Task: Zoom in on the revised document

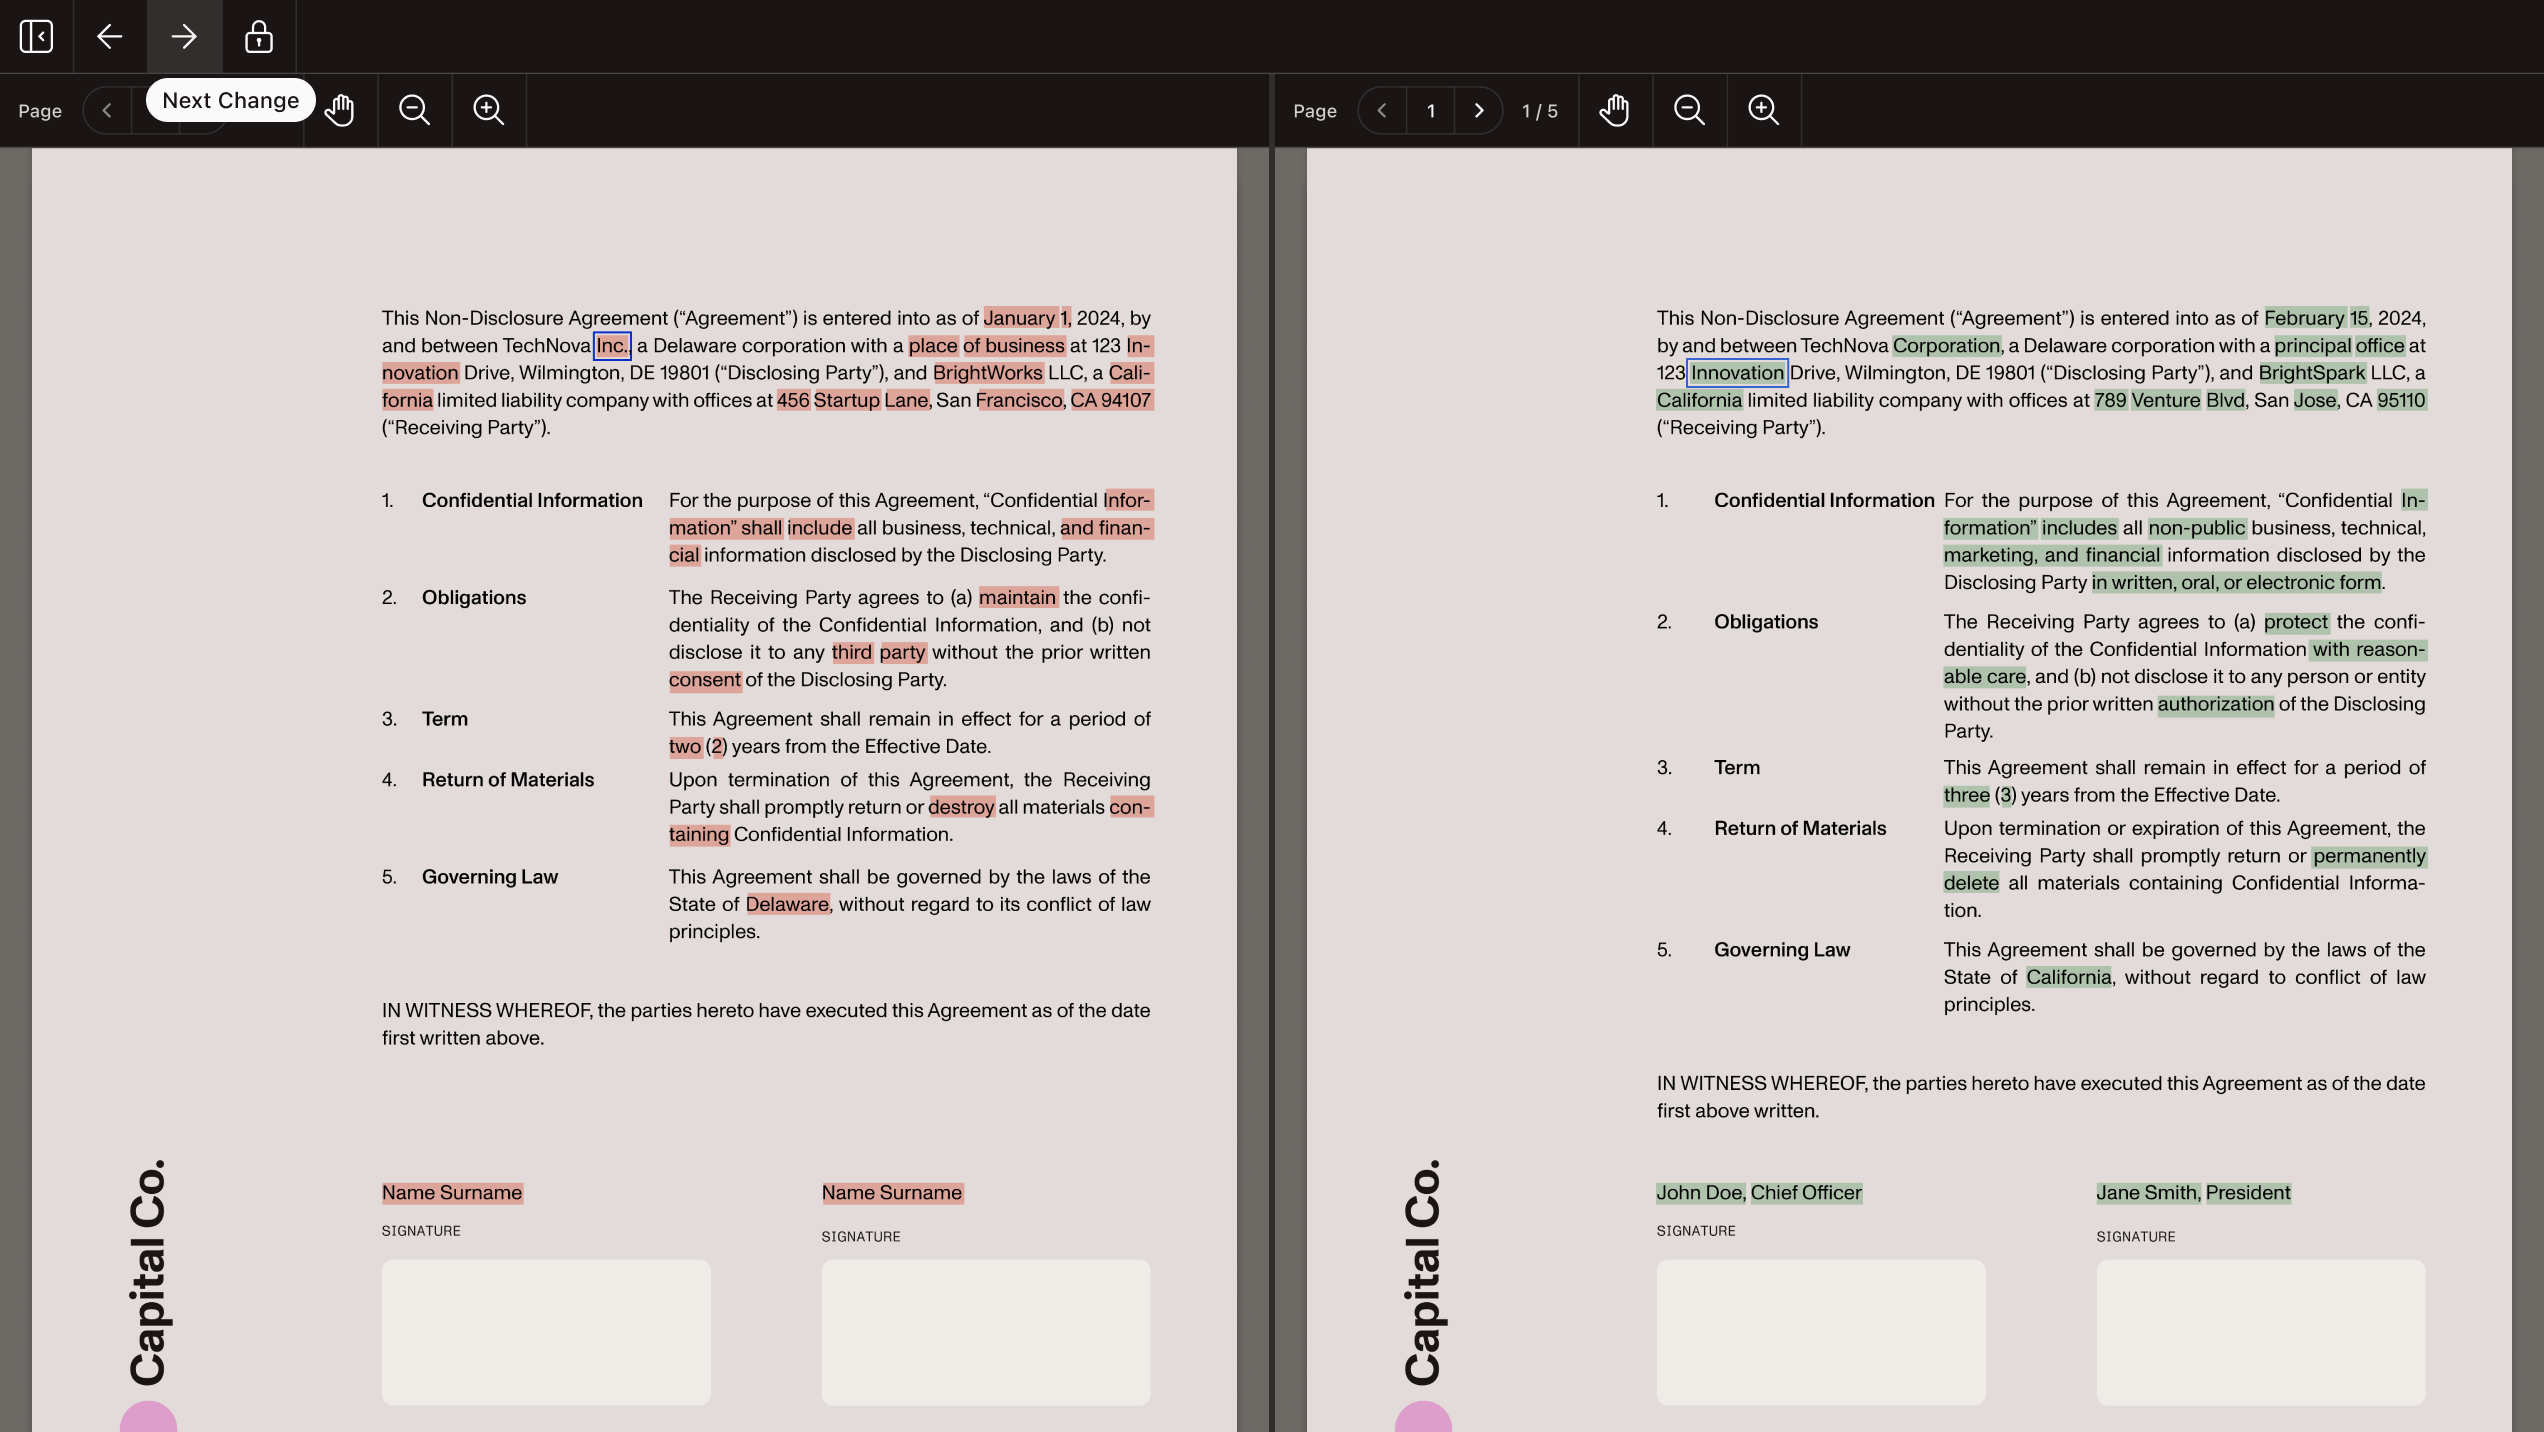Action: click(x=1763, y=110)
